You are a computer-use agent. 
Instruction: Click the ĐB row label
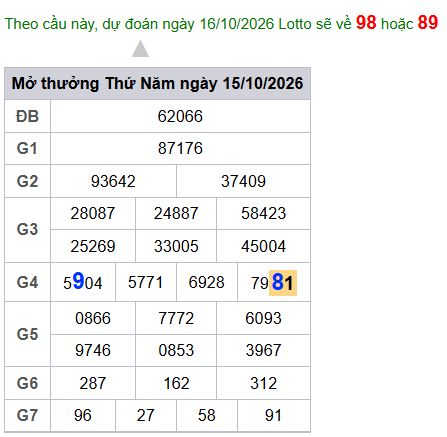click(x=27, y=117)
